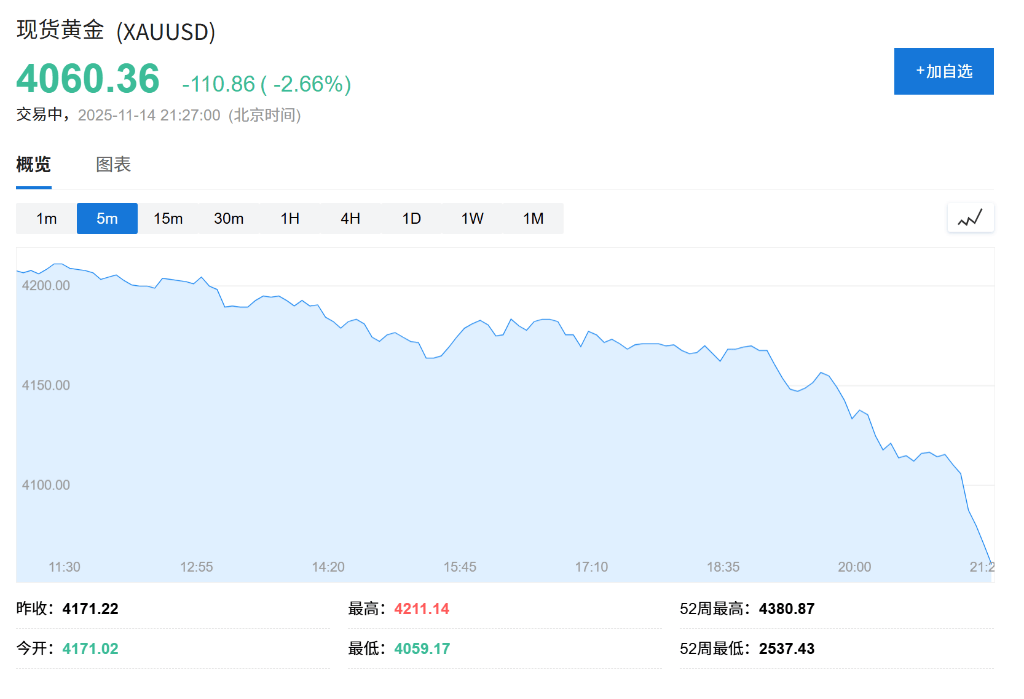Add gold to watchlist with +加自选

pyautogui.click(x=943, y=71)
